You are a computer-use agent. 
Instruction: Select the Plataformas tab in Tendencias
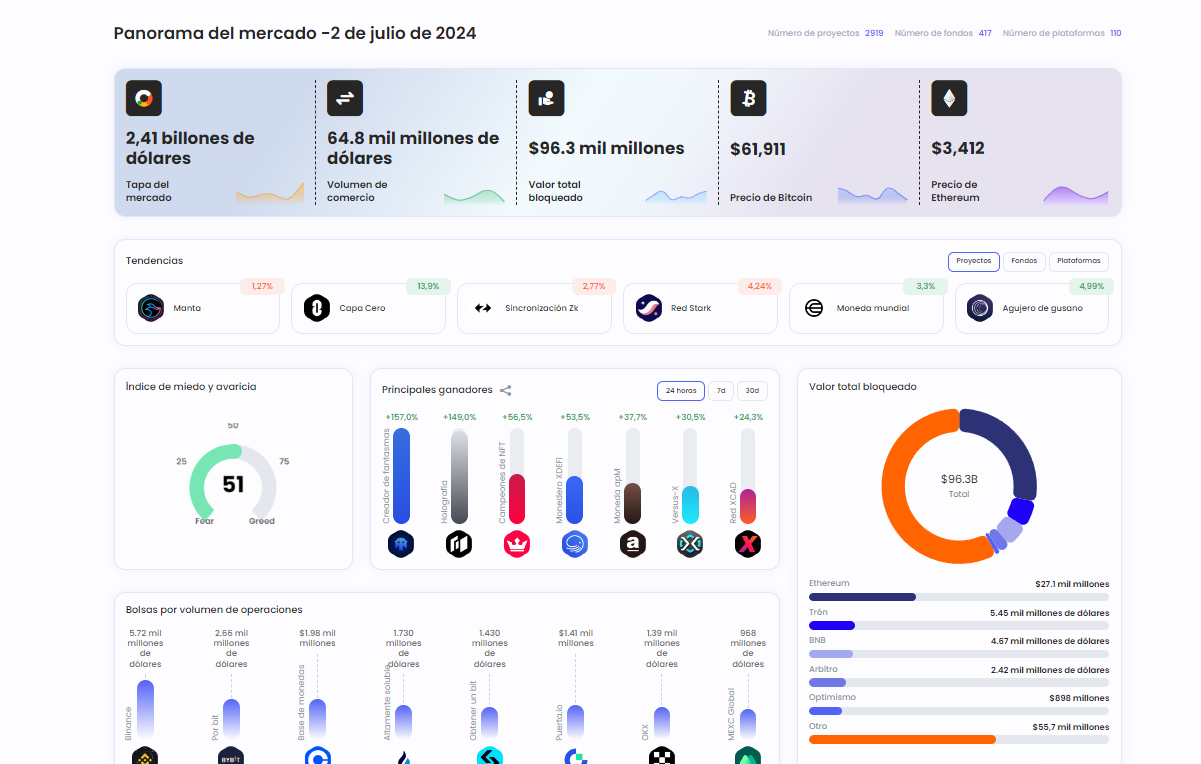pyautogui.click(x=1078, y=261)
